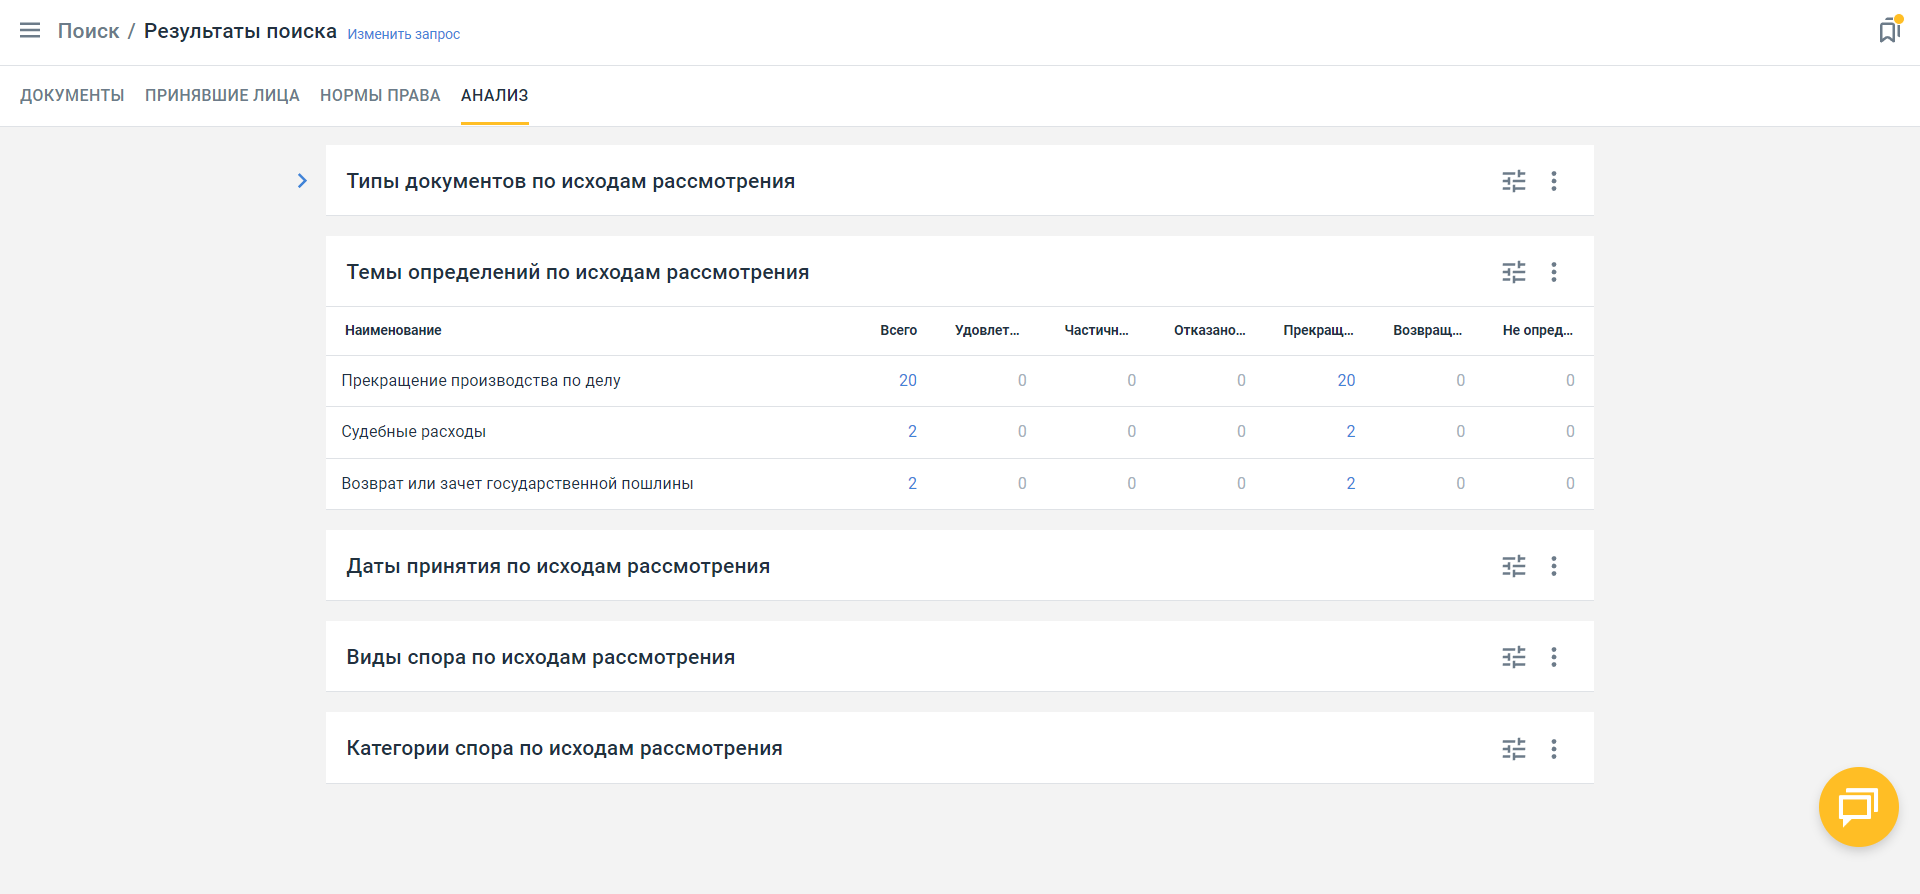Sort by the Возвращ... column header
The width and height of the screenshot is (1920, 894).
point(1428,330)
